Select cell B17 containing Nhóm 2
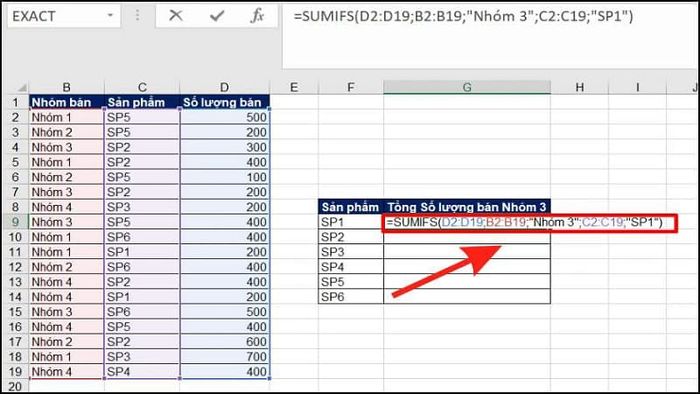This screenshot has height=394, width=700. click(x=66, y=342)
